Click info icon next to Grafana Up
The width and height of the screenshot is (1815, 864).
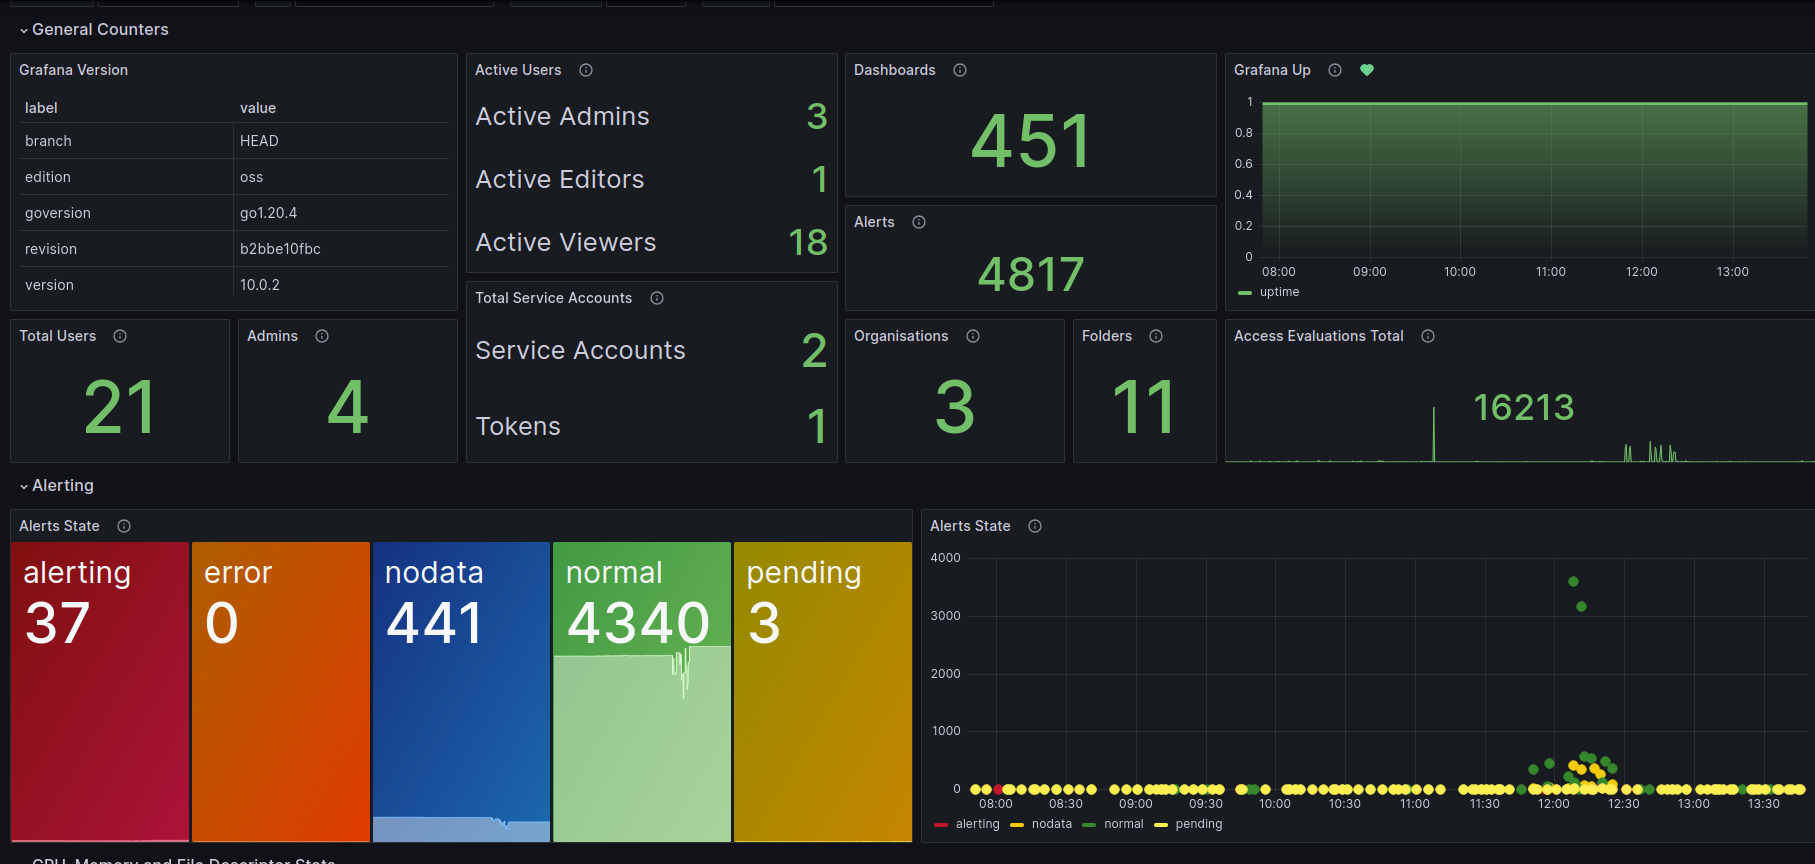click(x=1335, y=70)
